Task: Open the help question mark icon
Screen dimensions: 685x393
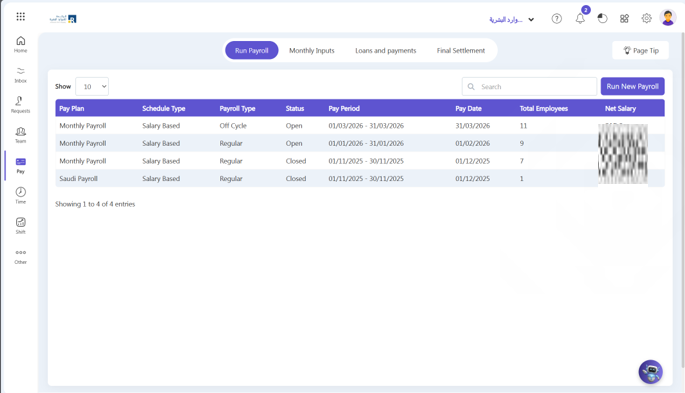Action: [x=557, y=19]
